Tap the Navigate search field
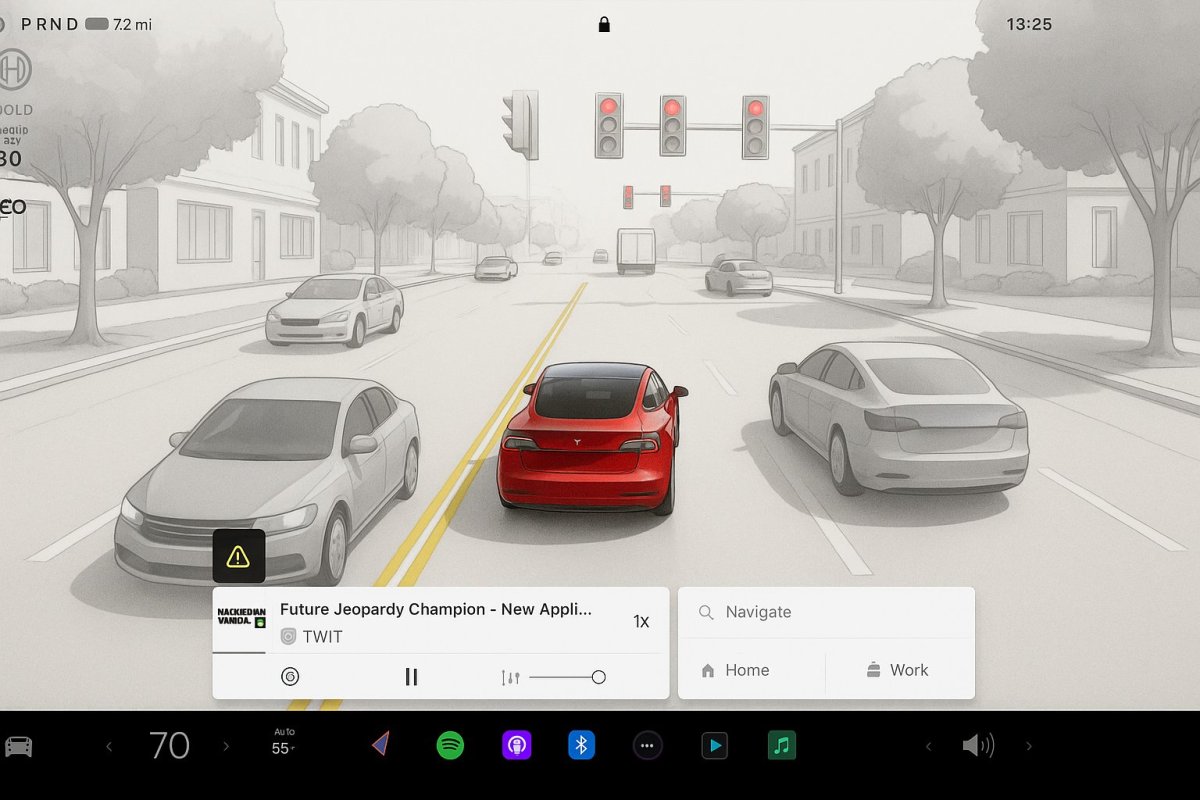The image size is (1200, 800). 826,612
